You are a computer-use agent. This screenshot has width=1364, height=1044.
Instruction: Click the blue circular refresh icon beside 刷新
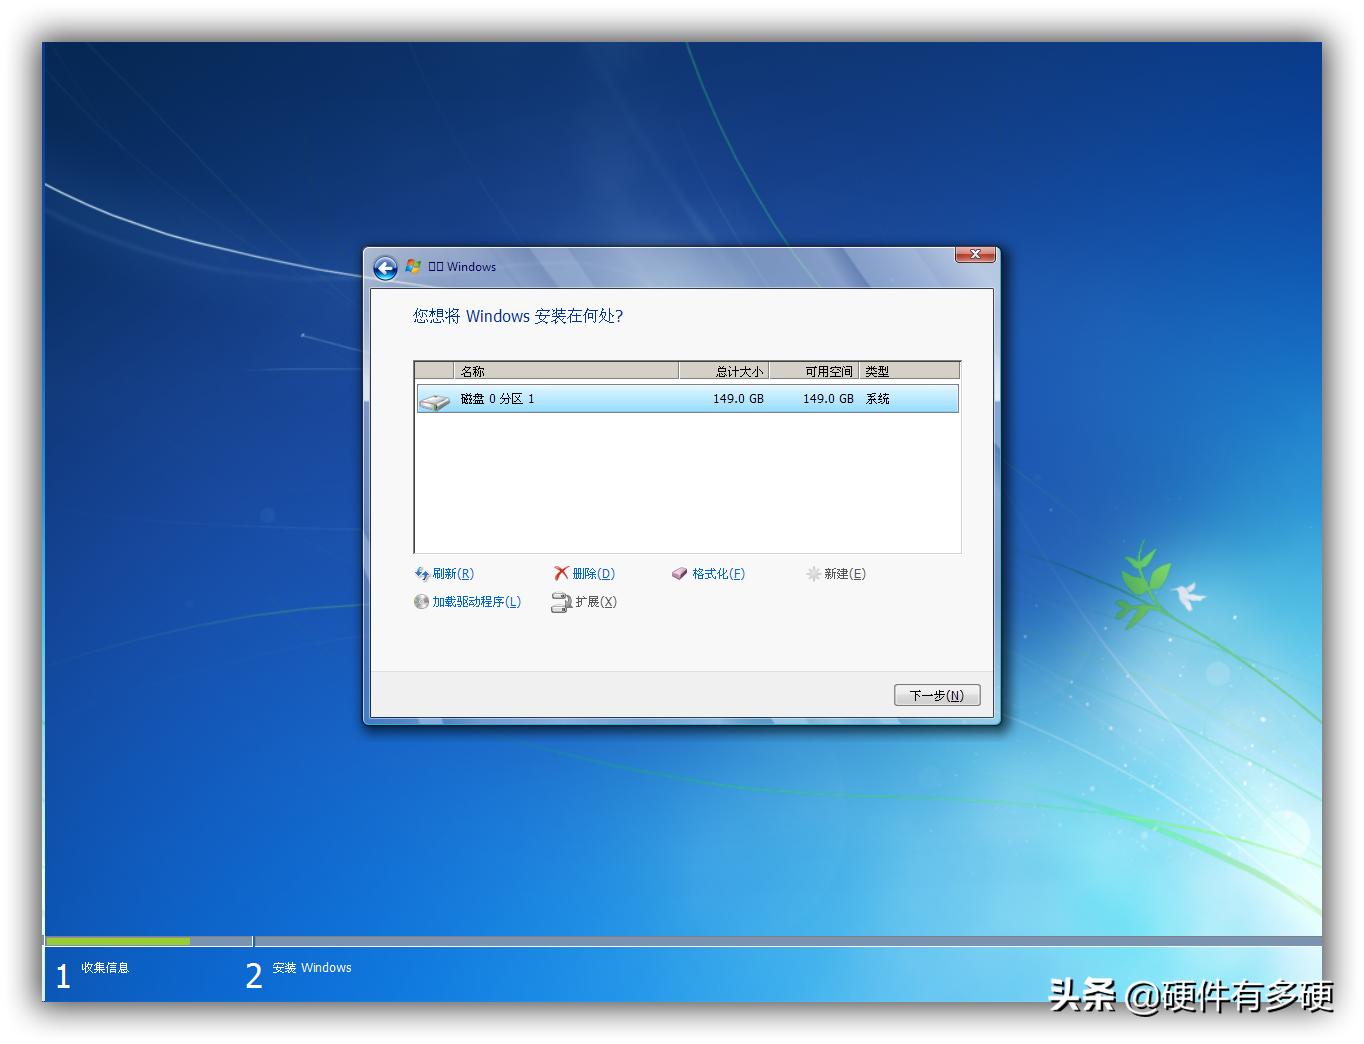(x=423, y=573)
